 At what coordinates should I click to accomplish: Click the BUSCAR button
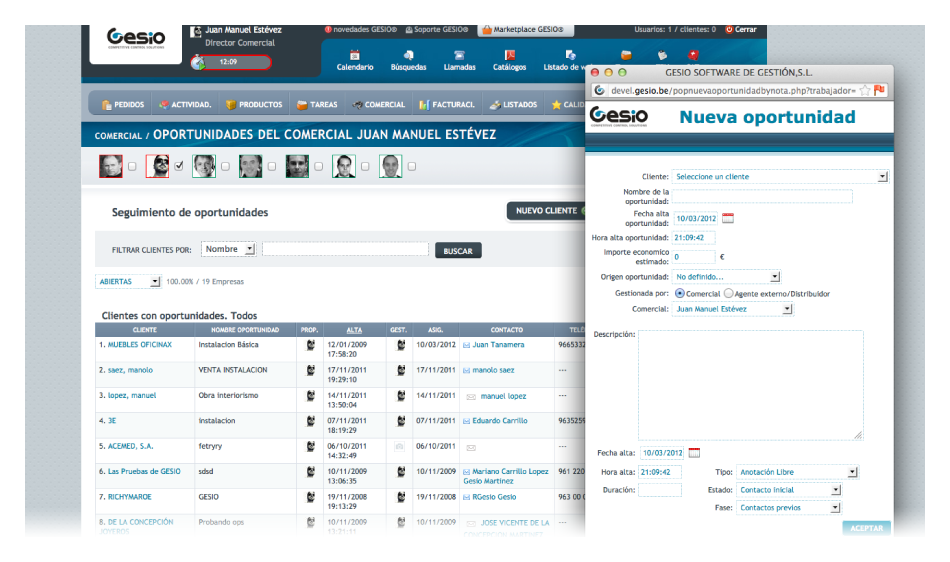click(x=458, y=251)
